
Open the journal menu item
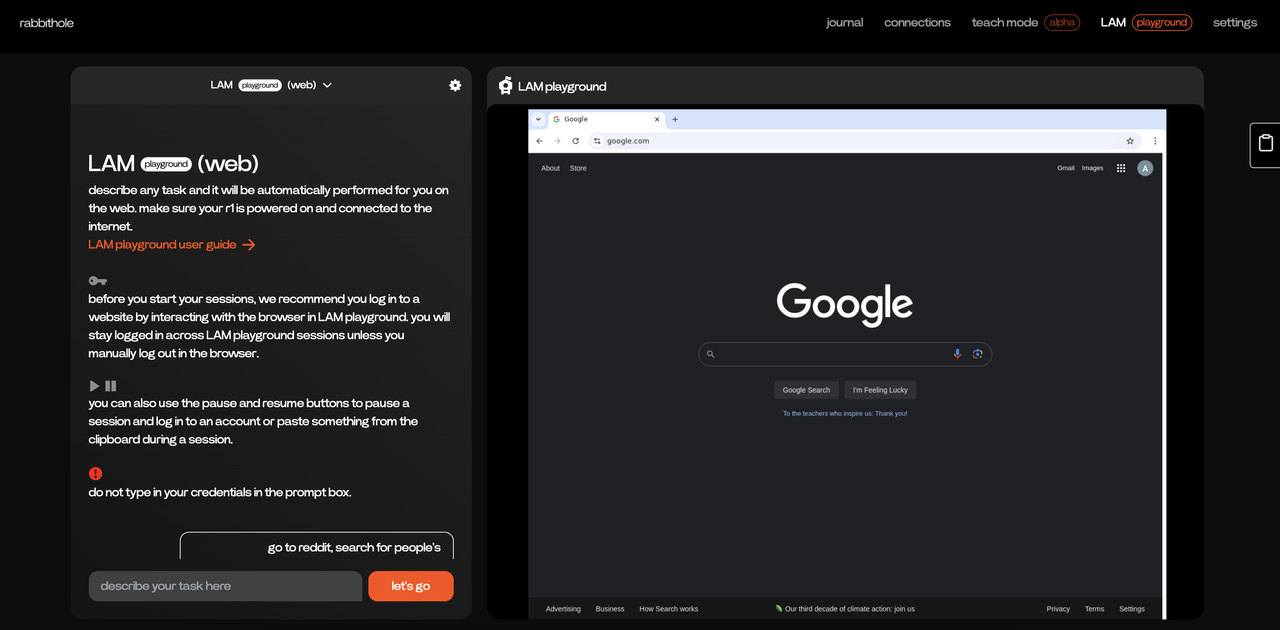click(844, 22)
